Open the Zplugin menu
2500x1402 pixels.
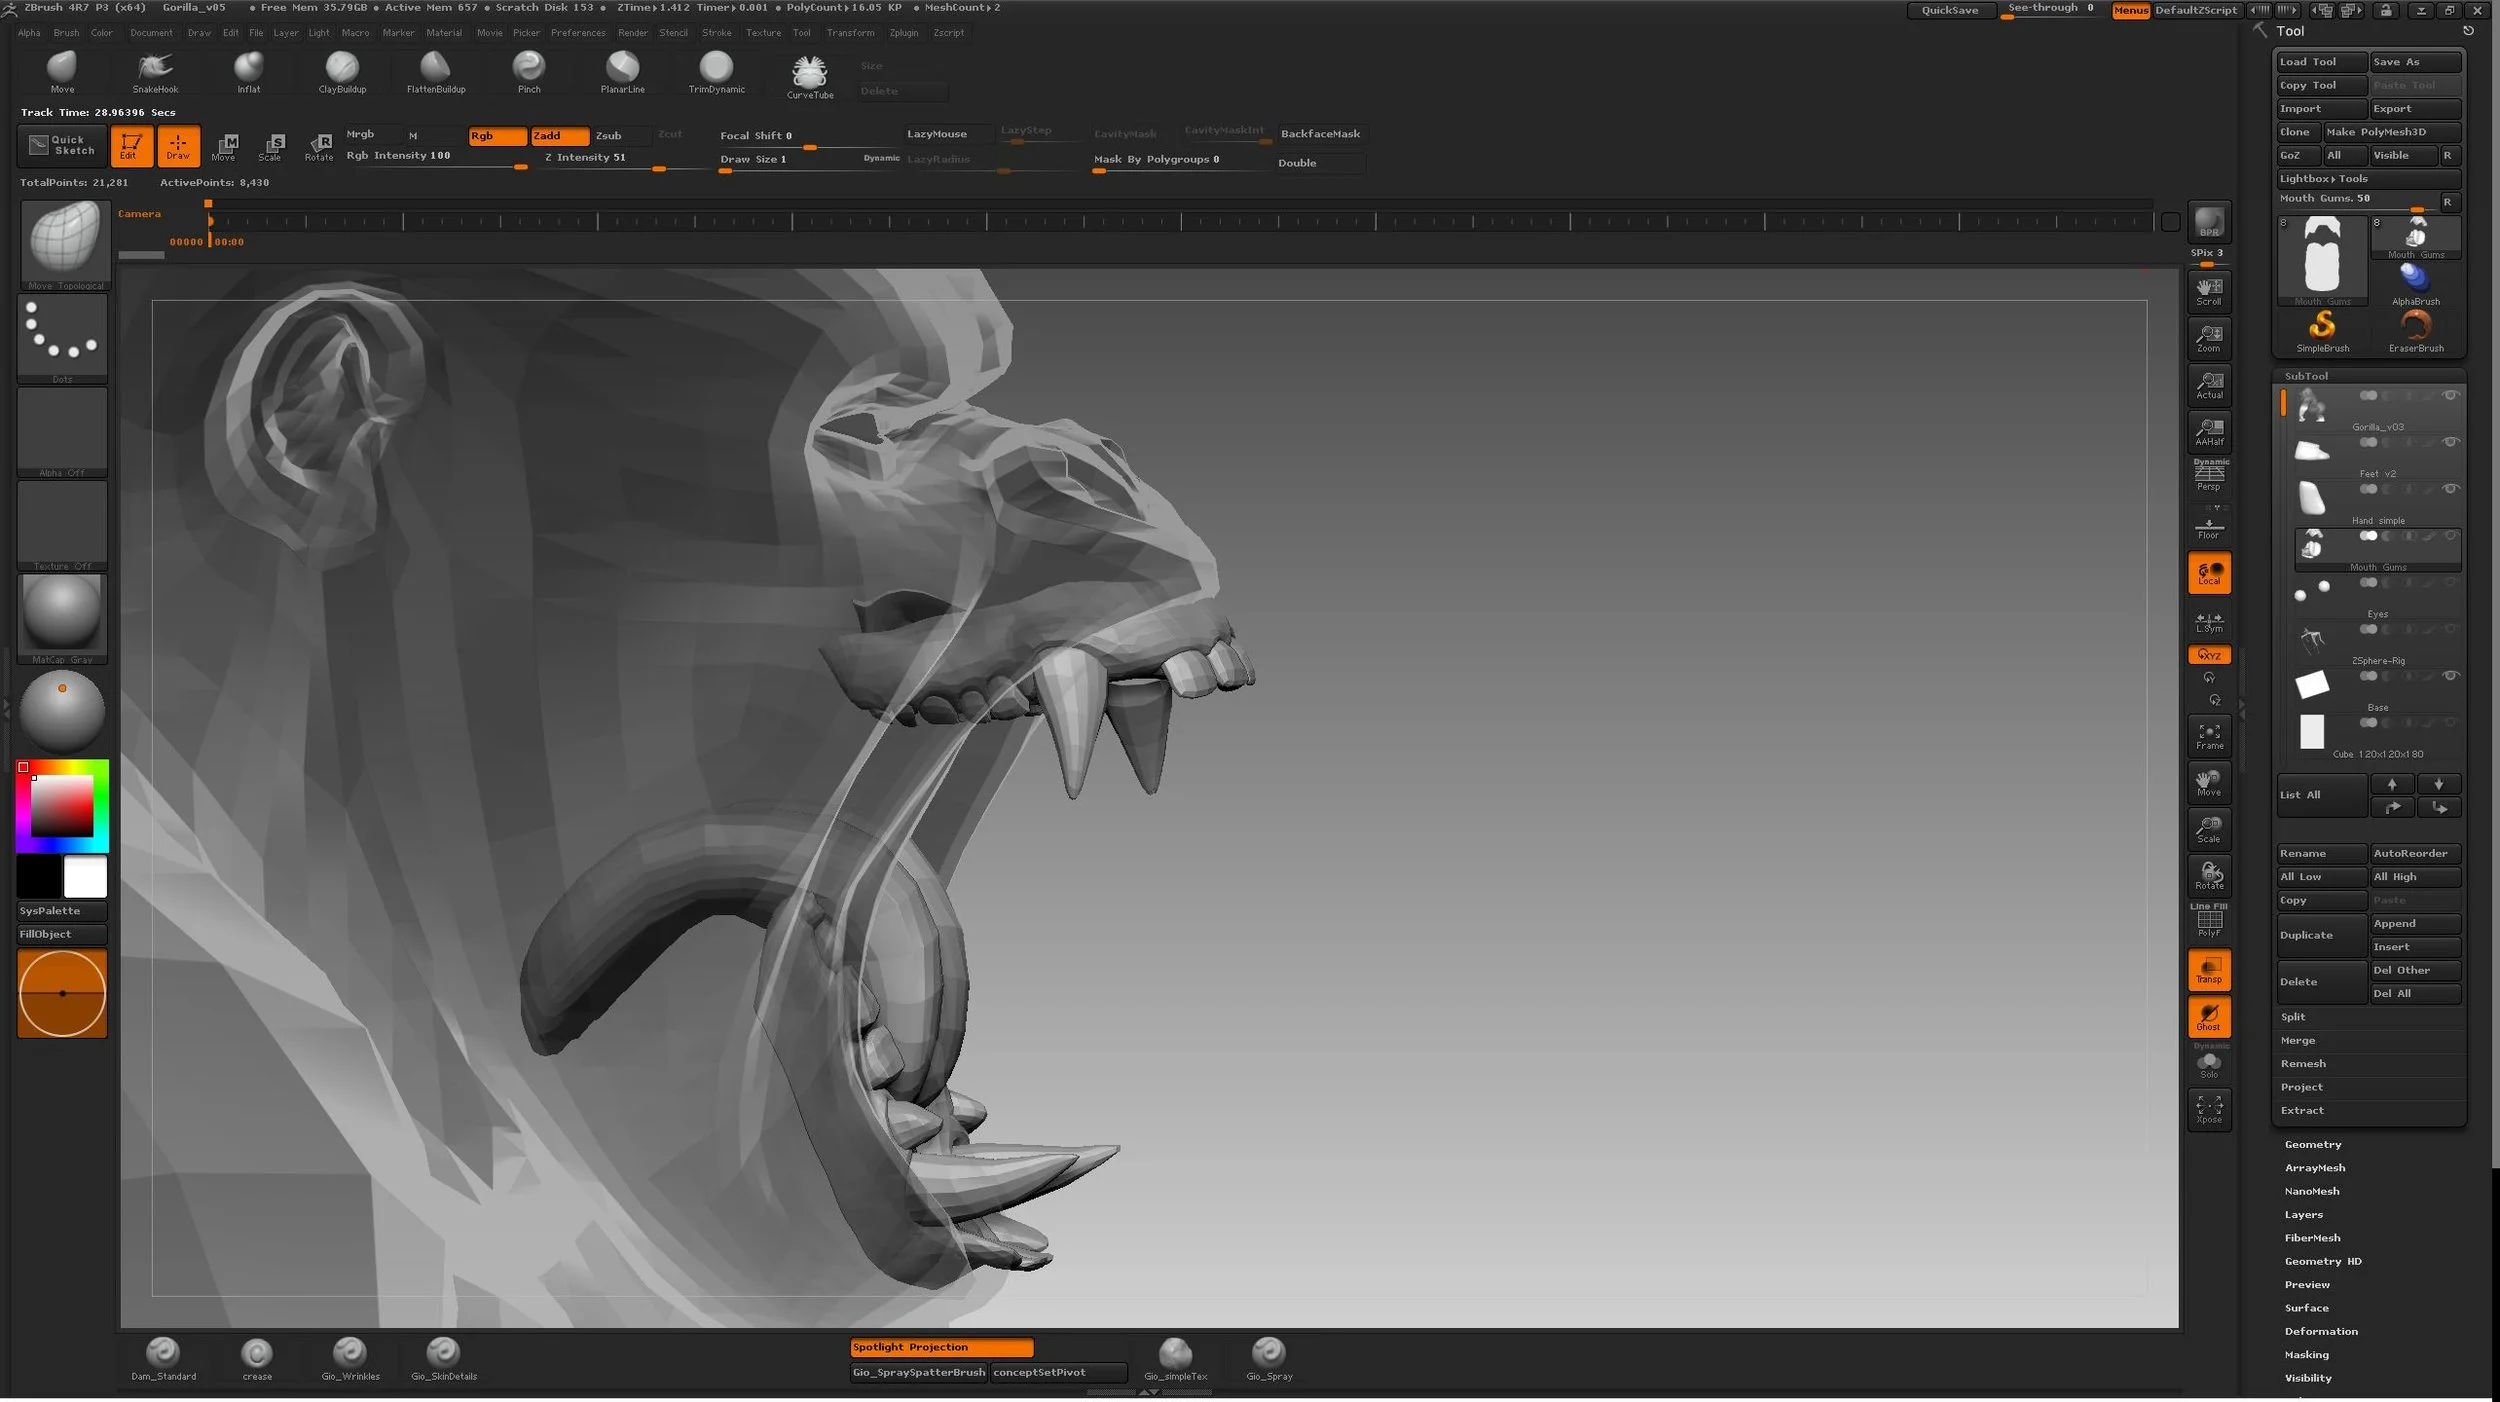[x=903, y=33]
